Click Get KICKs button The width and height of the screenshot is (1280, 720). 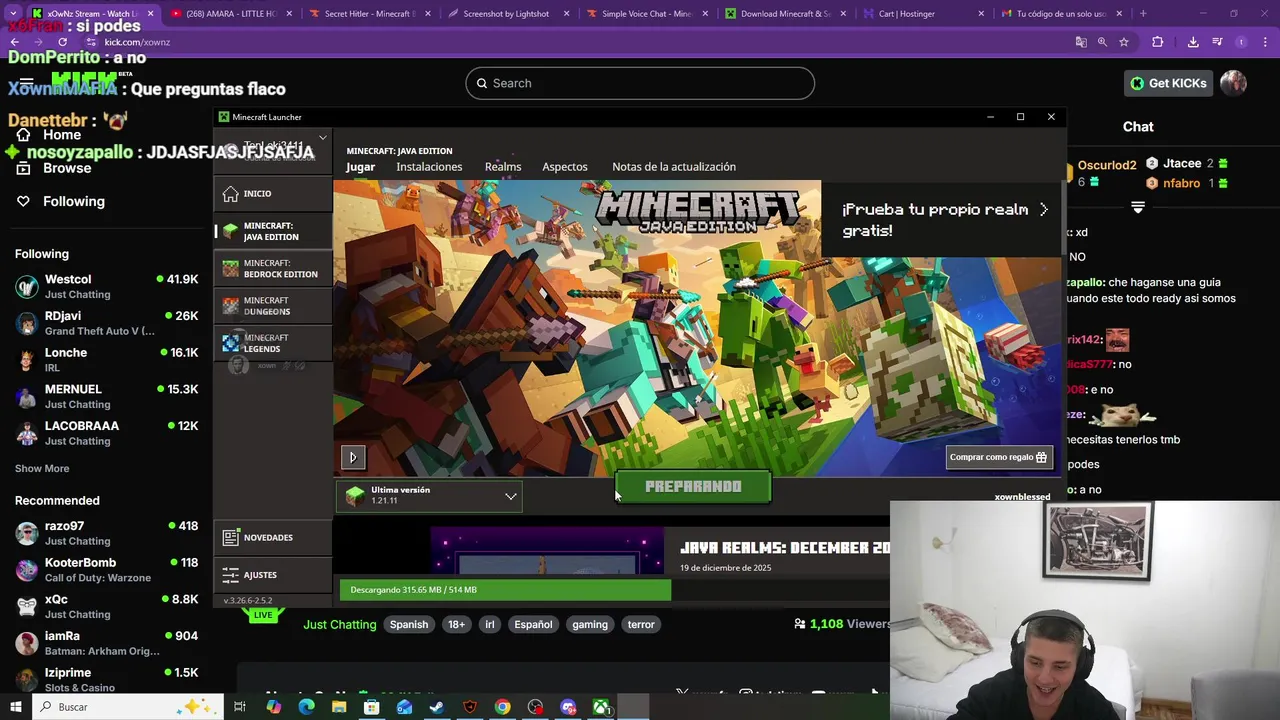click(1168, 83)
